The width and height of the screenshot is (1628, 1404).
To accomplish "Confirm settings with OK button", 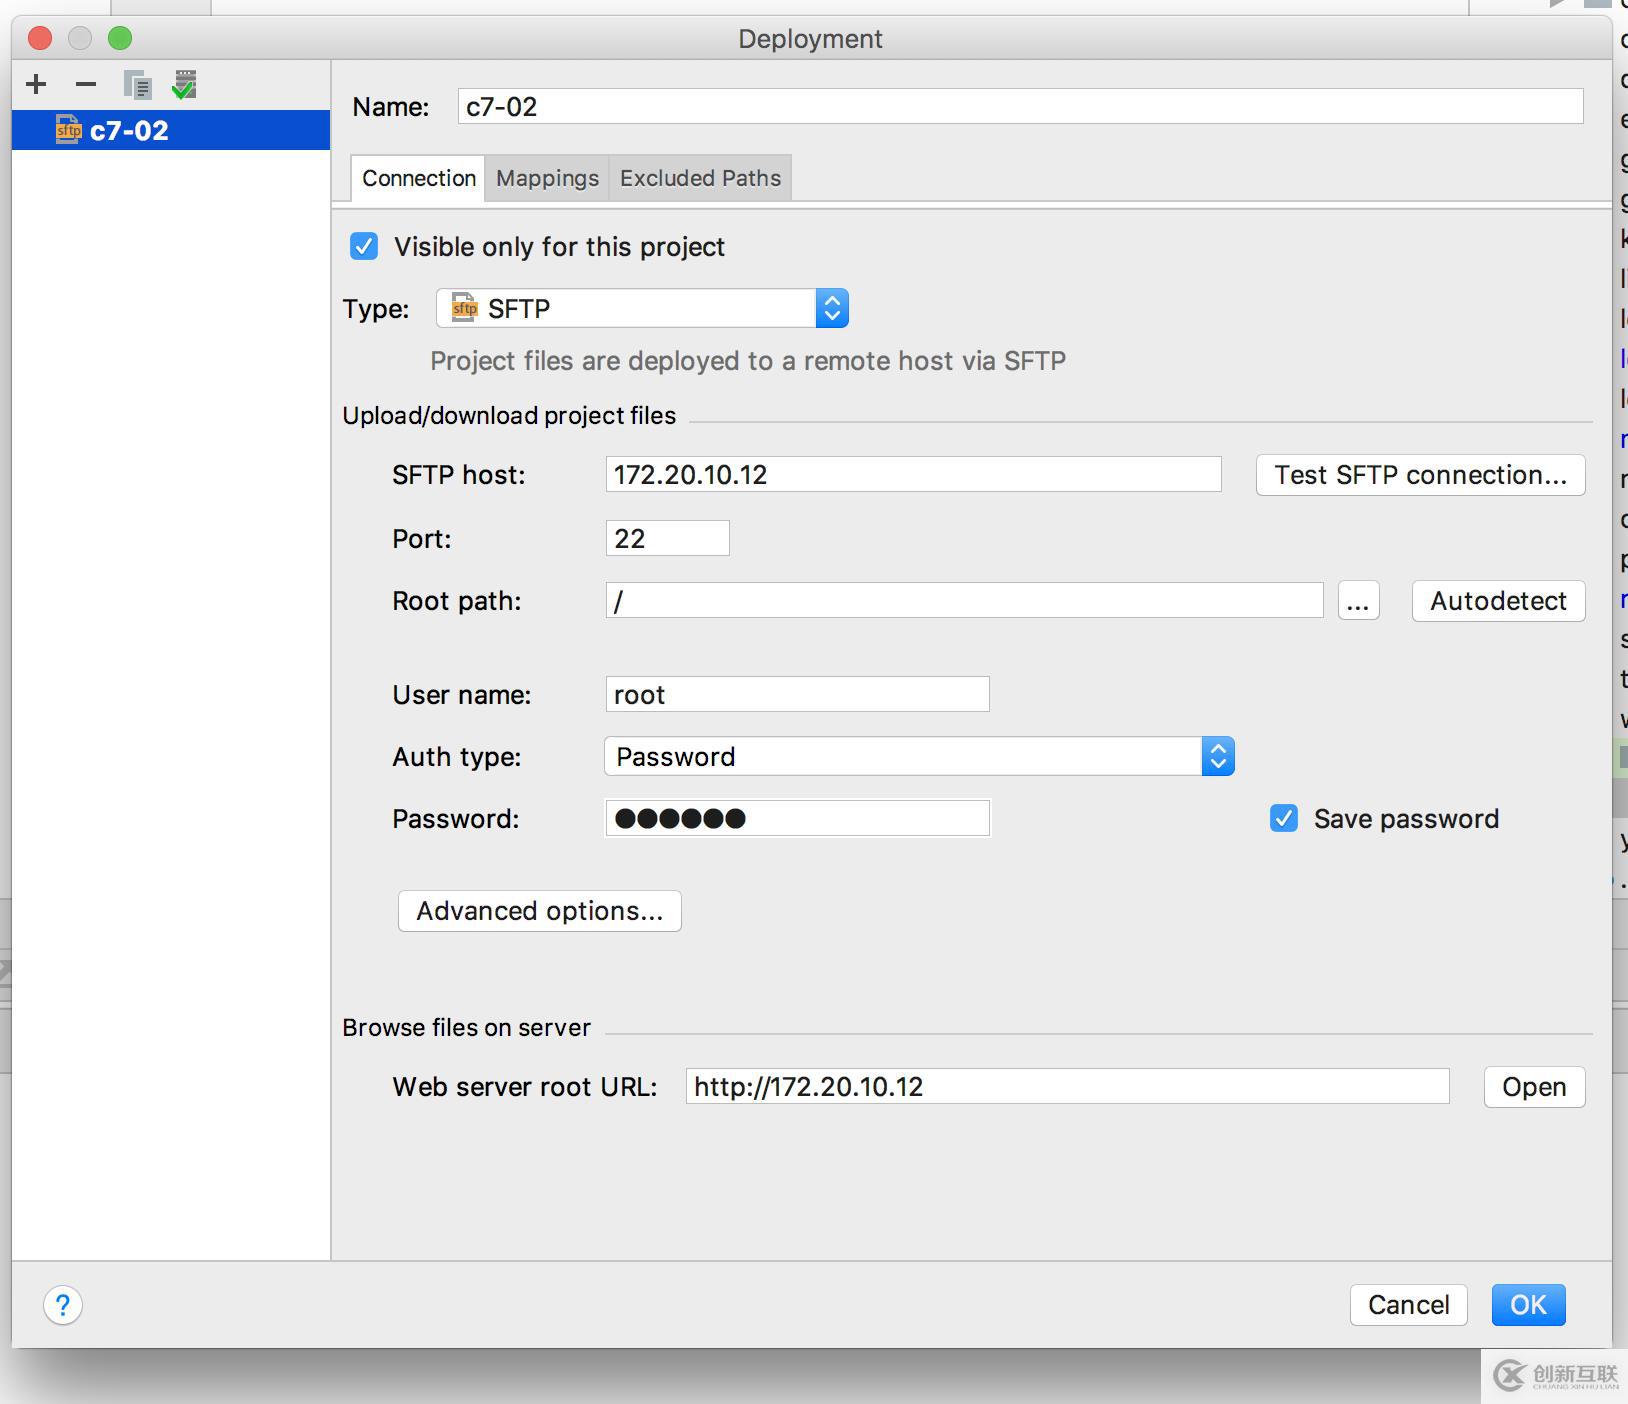I will (x=1528, y=1305).
